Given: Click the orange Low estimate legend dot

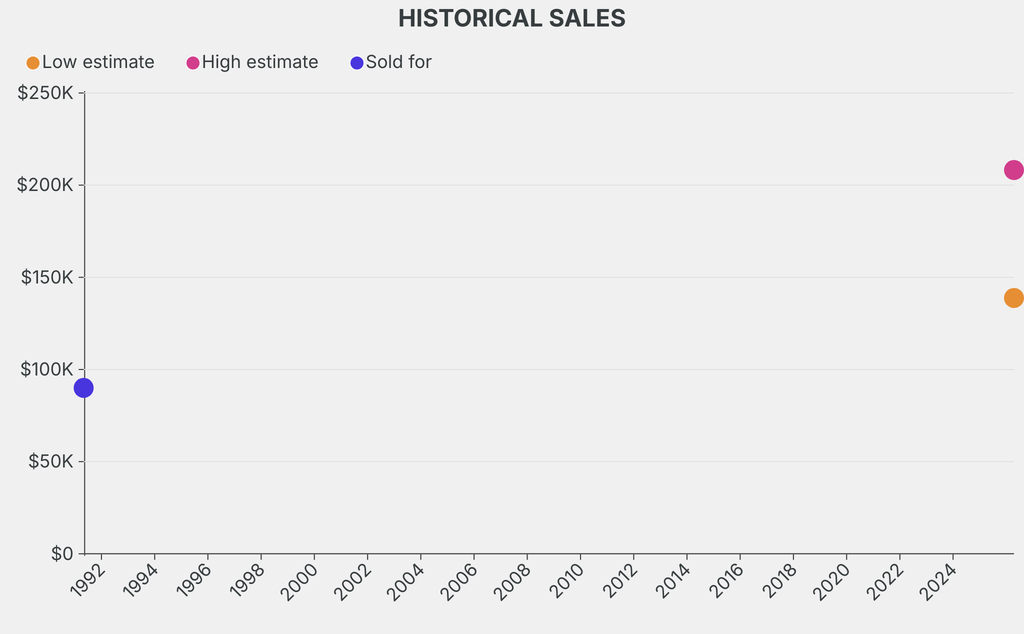Looking at the screenshot, I should coord(33,63).
